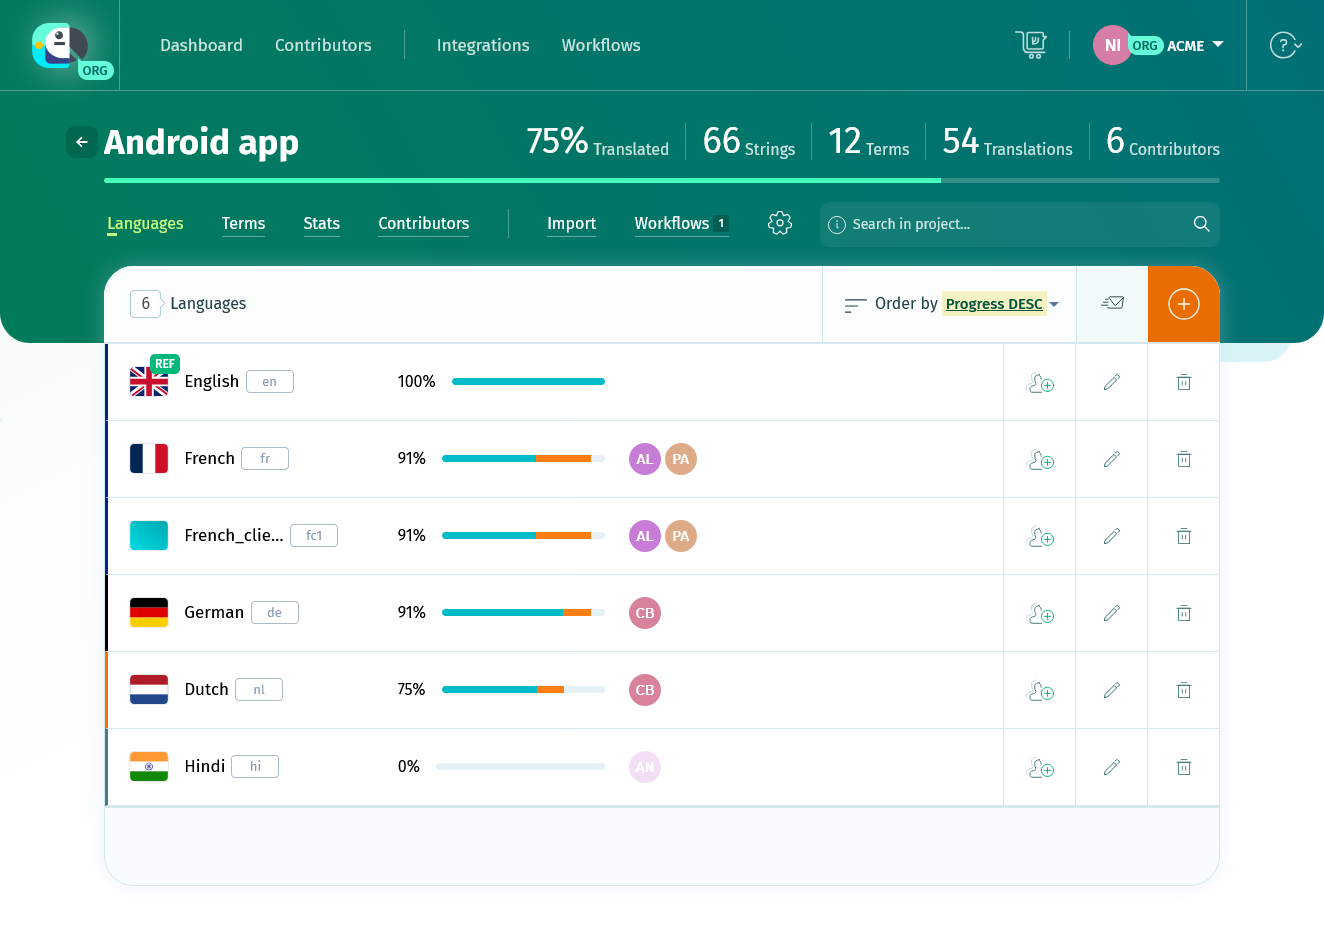Click the back arrow beside Android app
1324x929 pixels.
click(82, 142)
